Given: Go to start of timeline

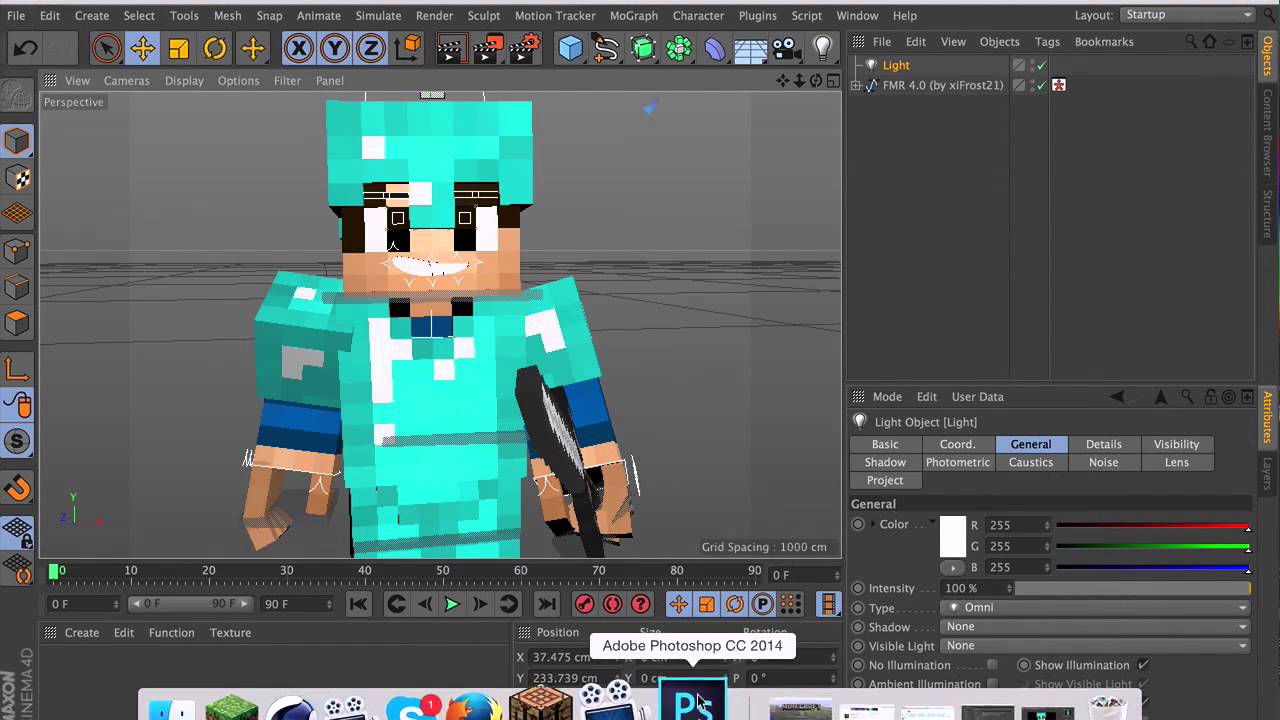Looking at the screenshot, I should click(x=358, y=604).
